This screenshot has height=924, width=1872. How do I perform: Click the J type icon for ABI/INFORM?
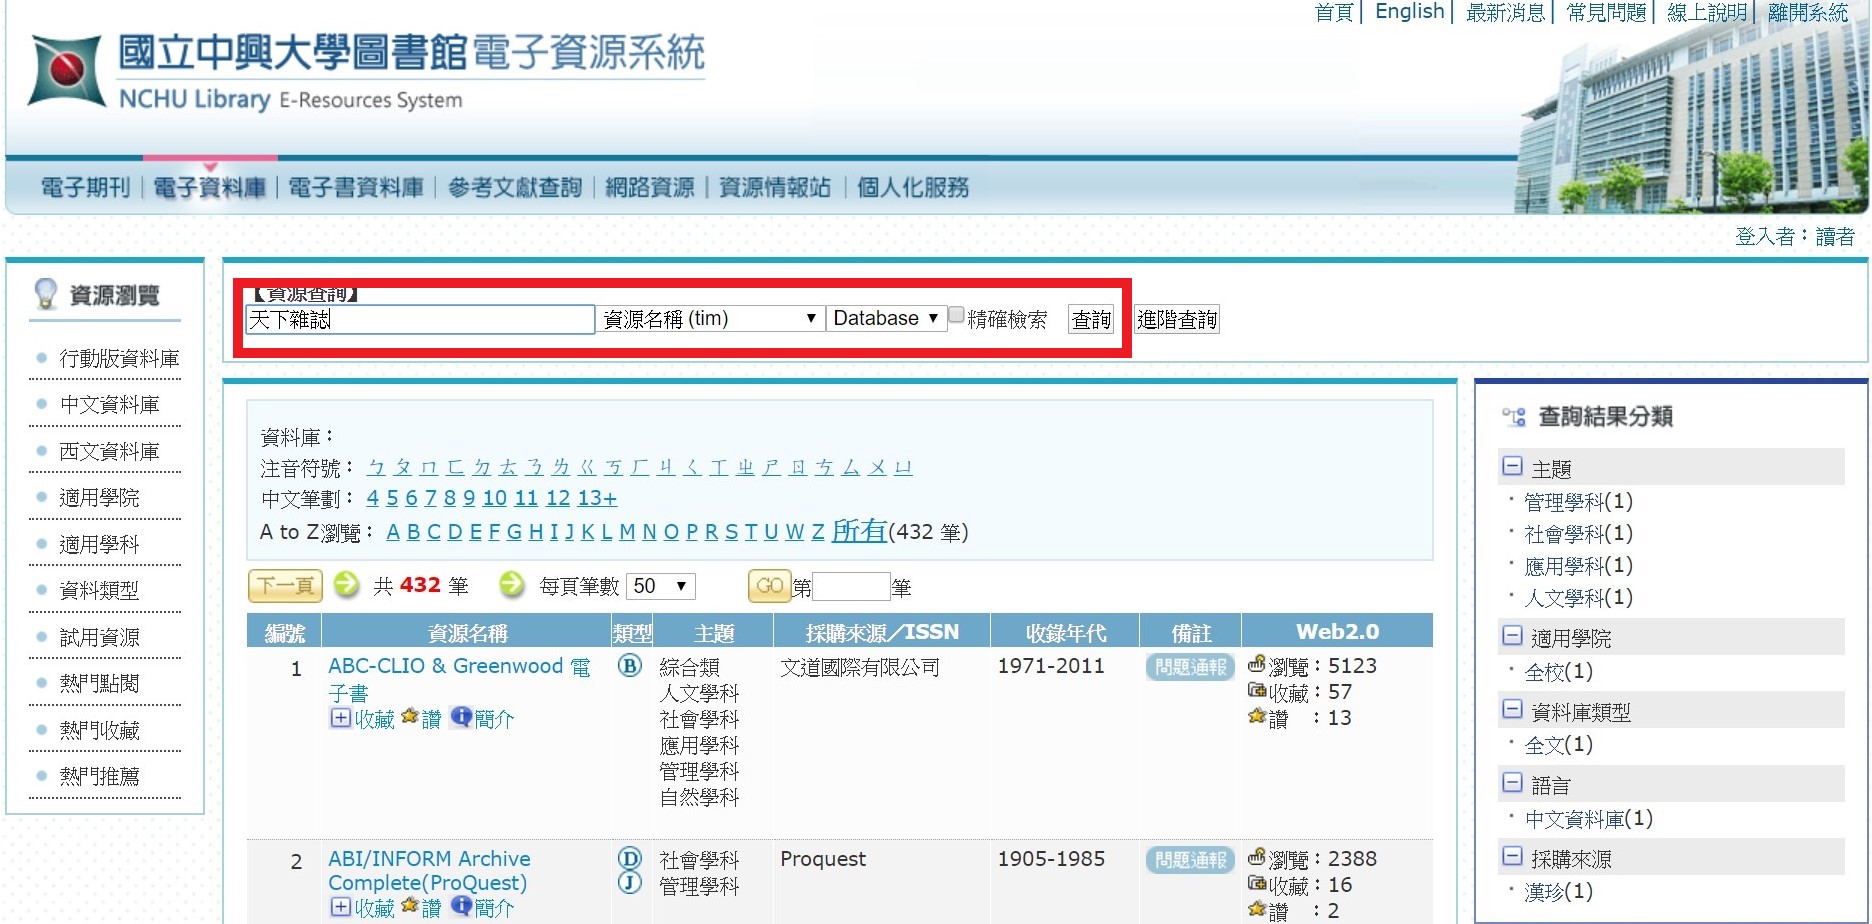[x=629, y=882]
